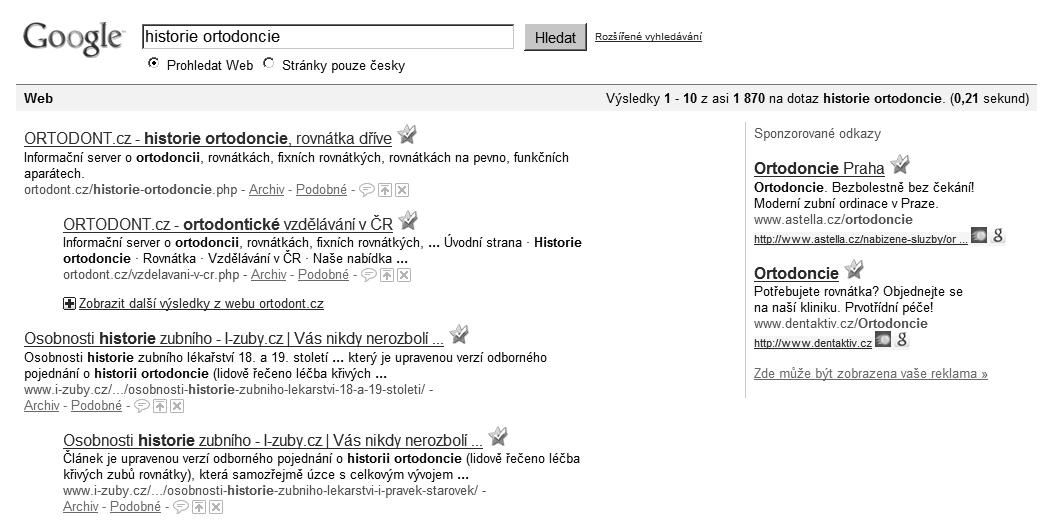The height and width of the screenshot is (521, 1053).
Task: Promote the historie-ortodoncie.php result upward
Action: click(385, 190)
